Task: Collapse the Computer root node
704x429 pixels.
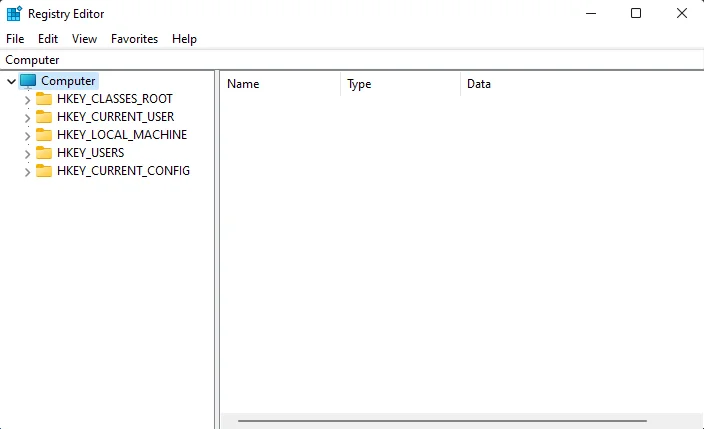Action: point(11,81)
